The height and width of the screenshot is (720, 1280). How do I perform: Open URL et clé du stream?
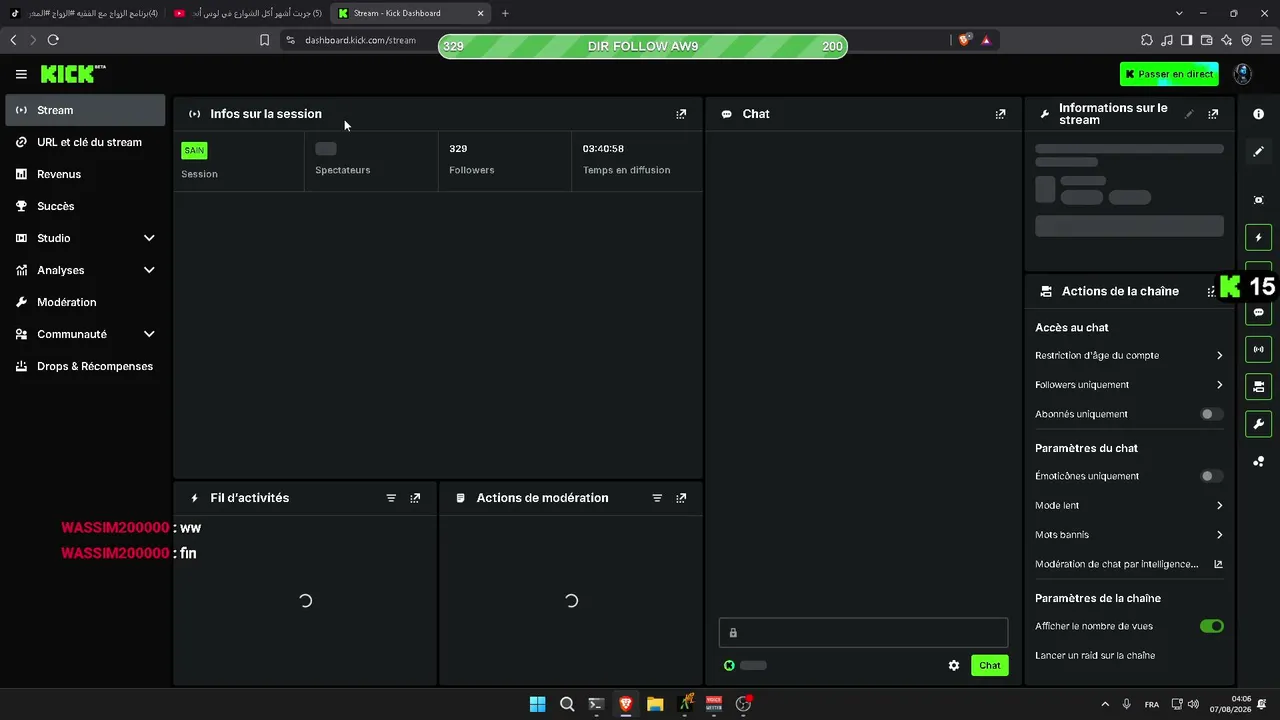coord(85,142)
